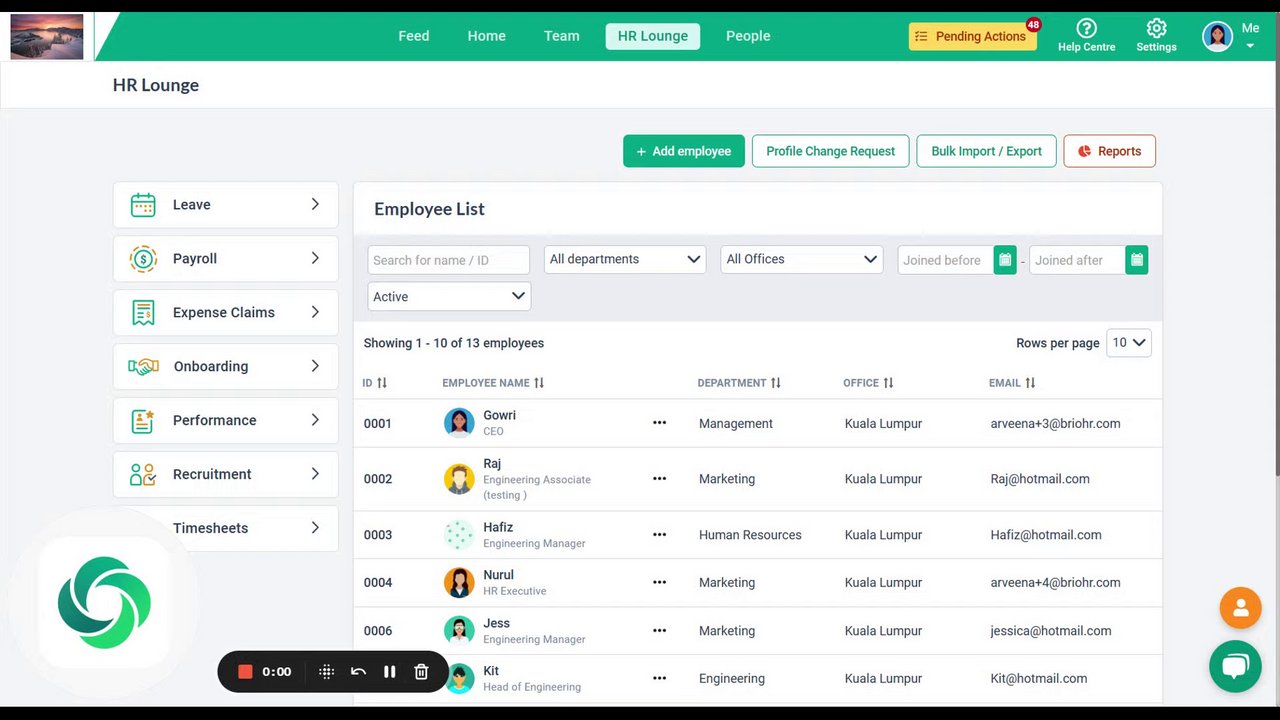Screen dimensions: 1280x720
Task: Open the Leave calendar icon
Action: tap(143, 205)
